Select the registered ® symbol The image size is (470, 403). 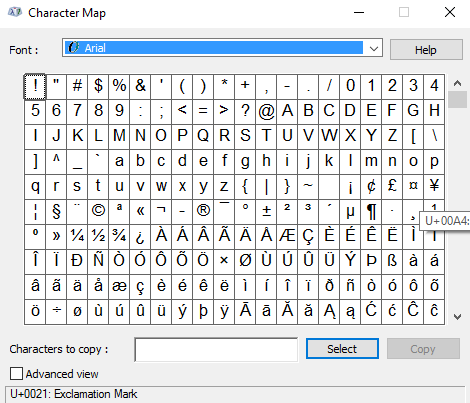click(x=203, y=212)
